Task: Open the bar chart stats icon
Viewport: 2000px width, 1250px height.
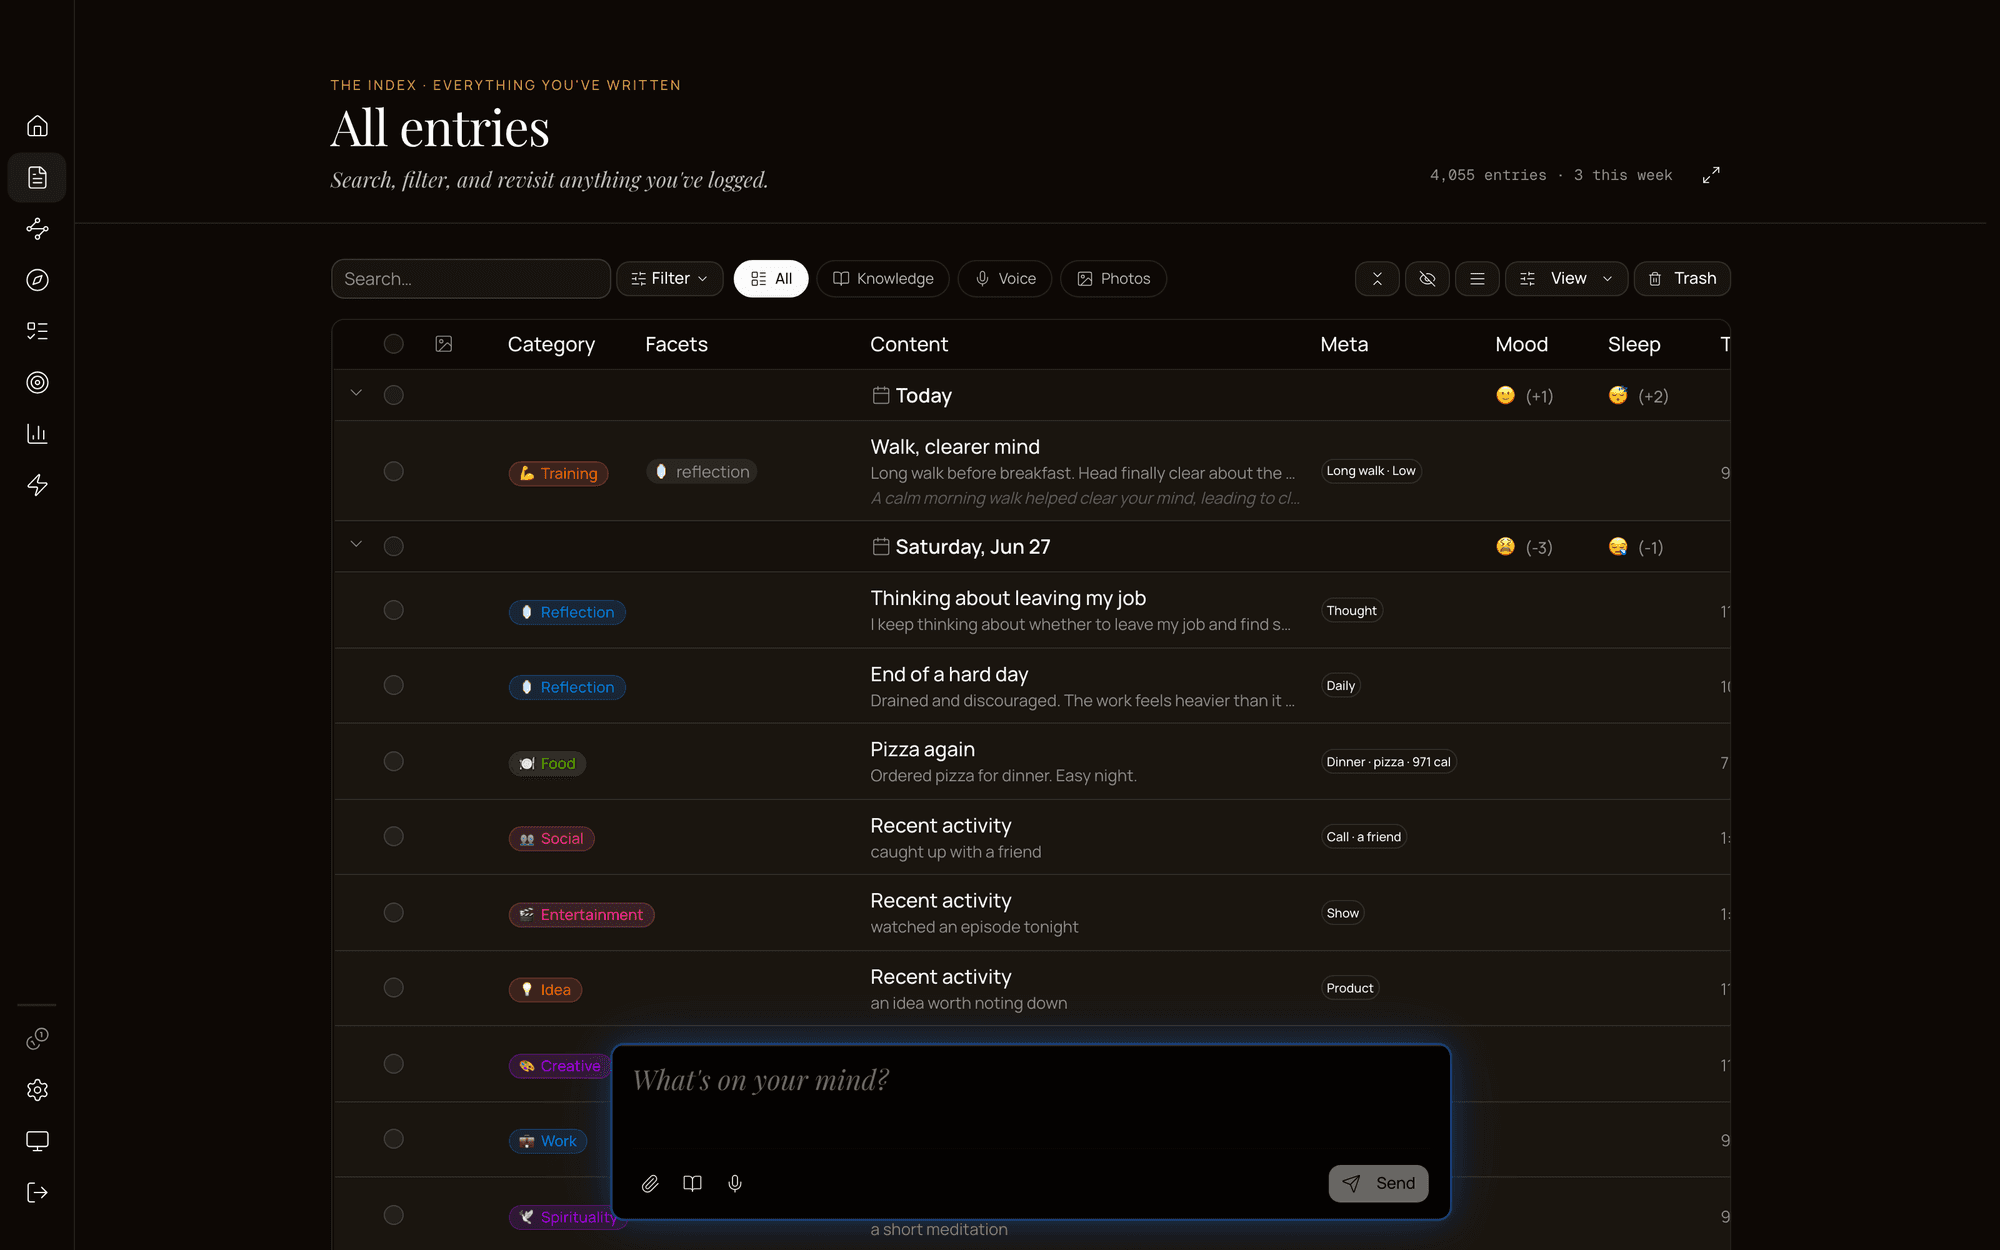Action: 37,434
